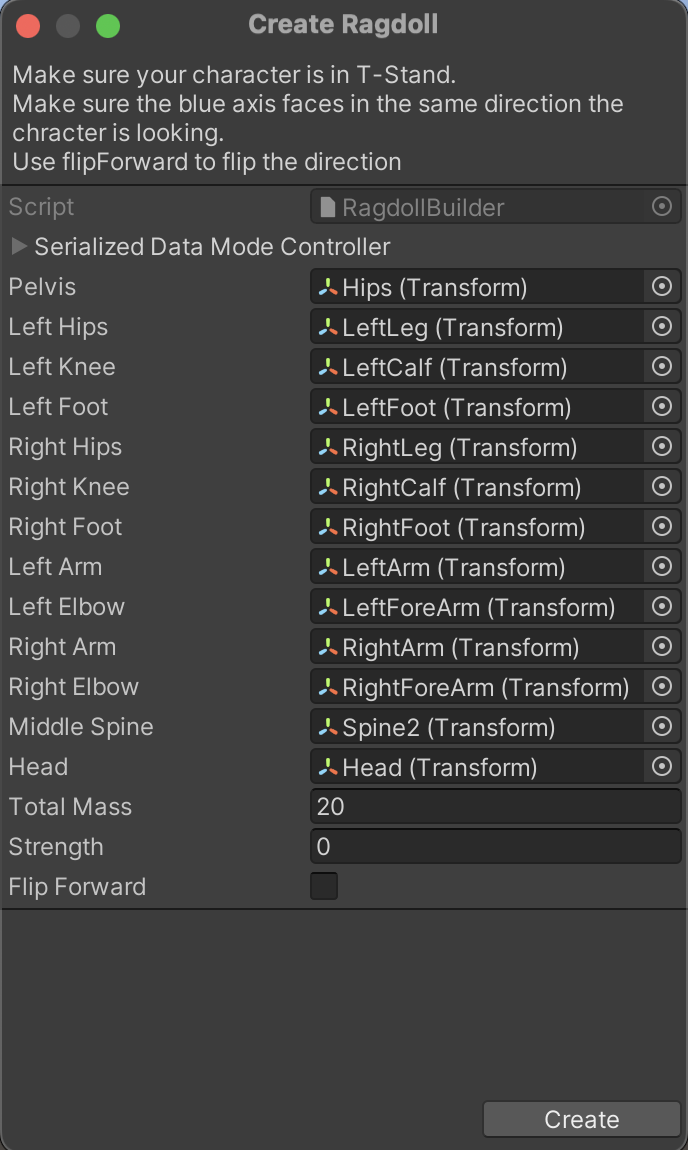Click the green maximize window button

coord(108,26)
